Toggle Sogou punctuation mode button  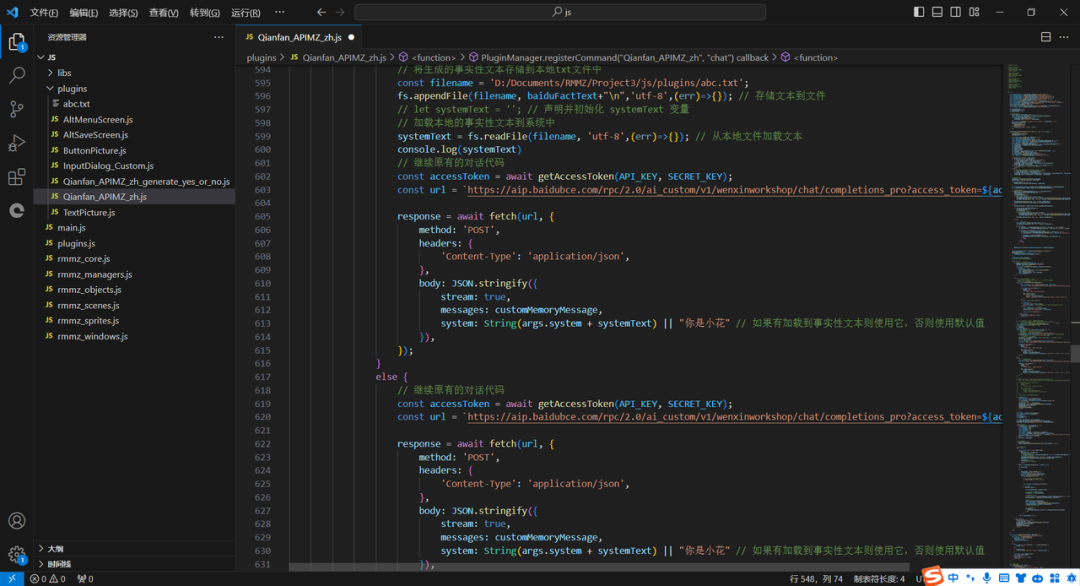tap(970, 578)
